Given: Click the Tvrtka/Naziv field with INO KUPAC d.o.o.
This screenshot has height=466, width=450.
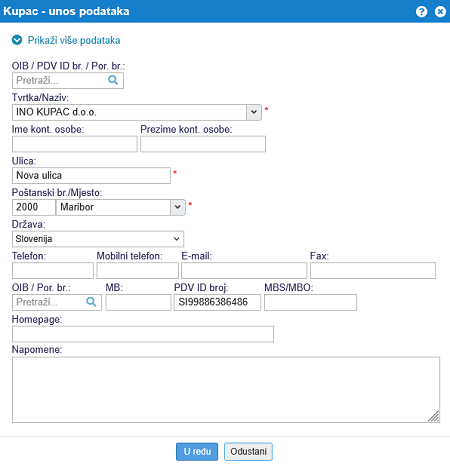Looking at the screenshot, I should pos(129,112).
